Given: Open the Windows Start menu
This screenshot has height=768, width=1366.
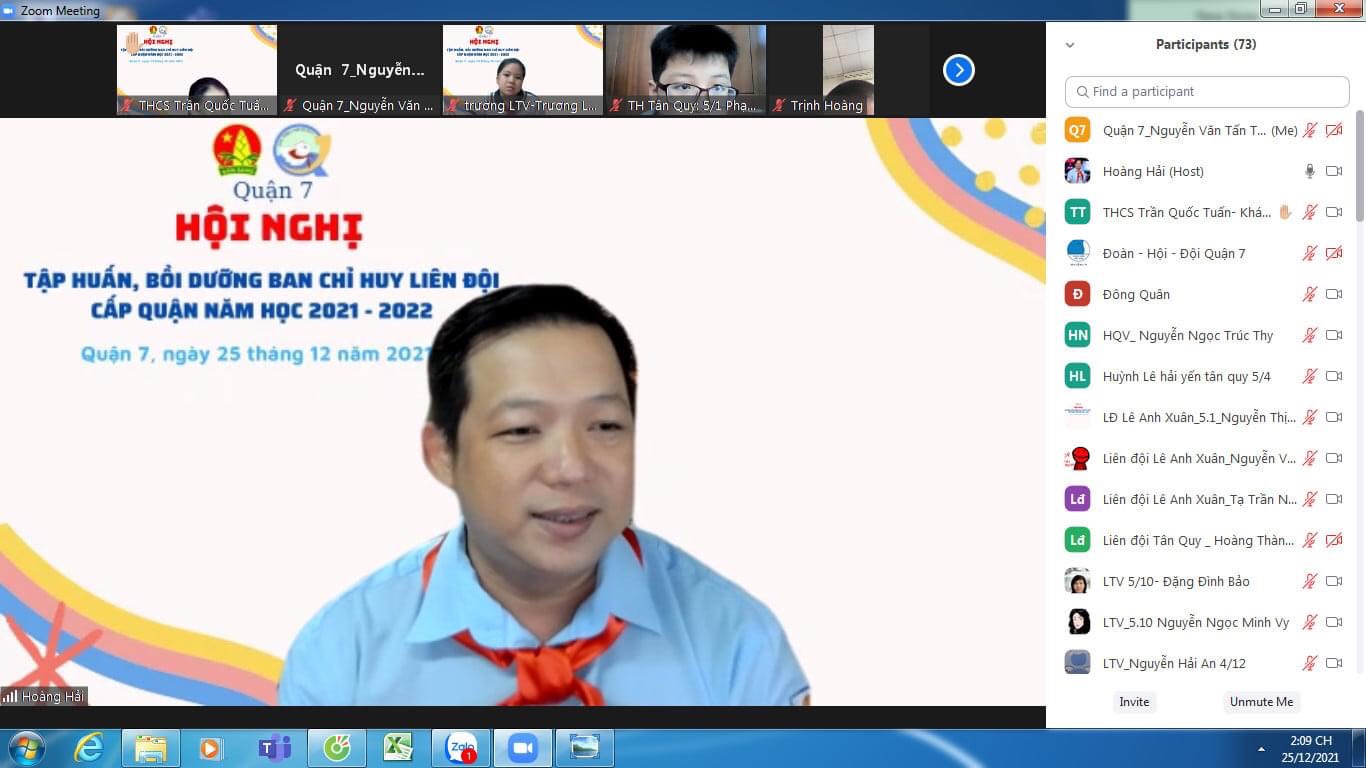Looking at the screenshot, I should pos(27,748).
